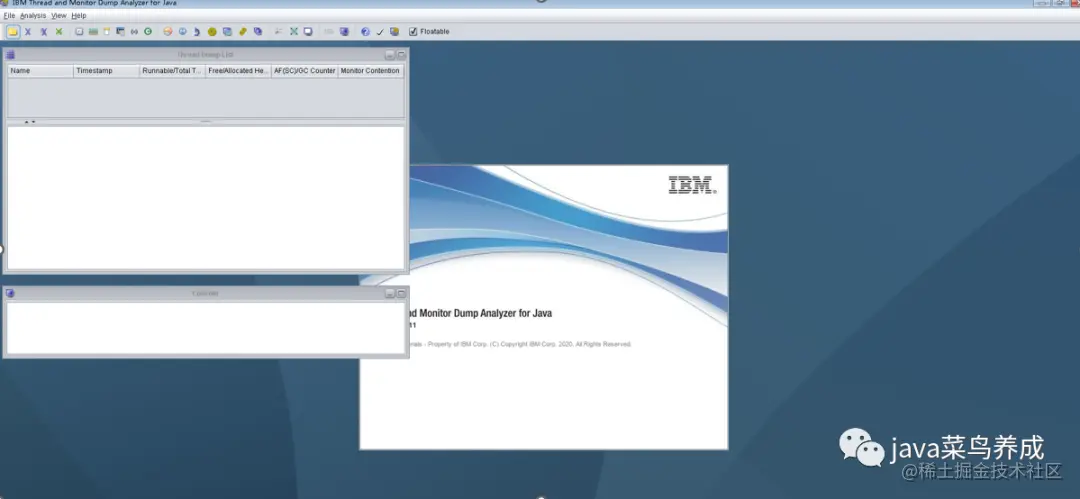Click the white monitor toolbar icon

(308, 32)
